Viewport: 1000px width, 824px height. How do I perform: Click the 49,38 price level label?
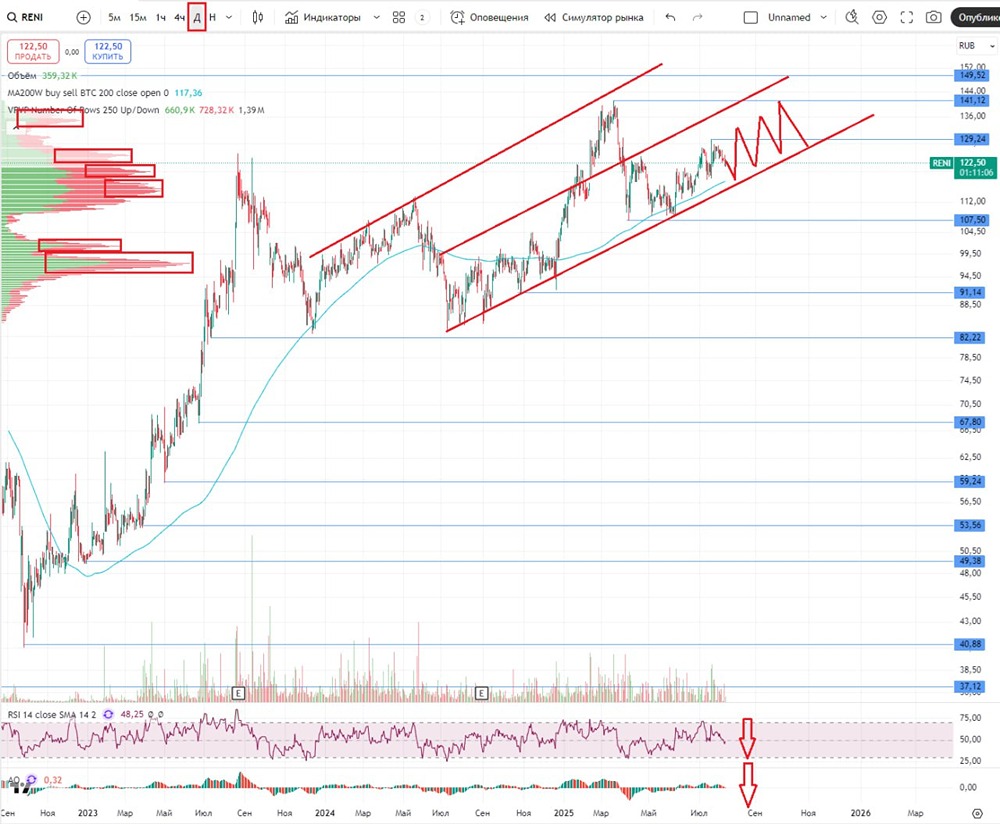pos(970,561)
